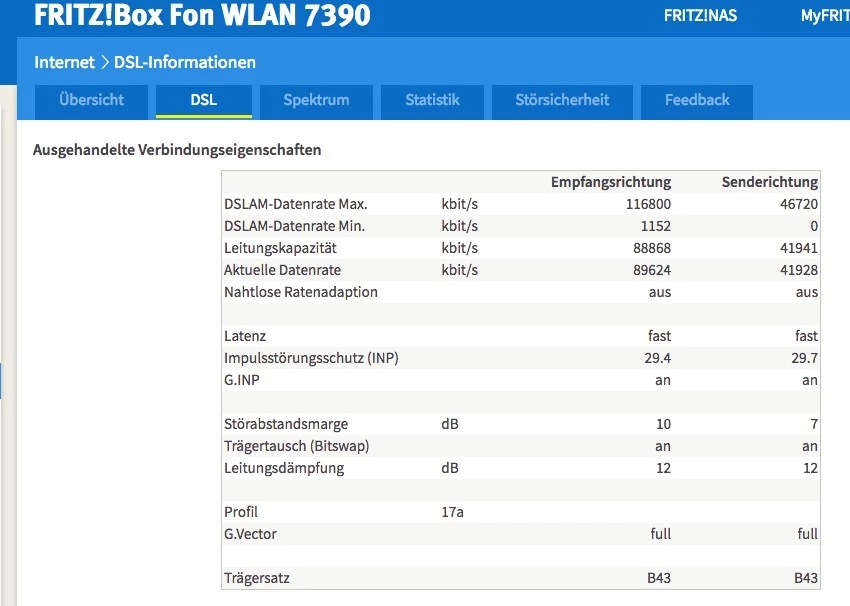This screenshot has width=850, height=606.
Task: Select INP value 29.7
Action: click(804, 358)
